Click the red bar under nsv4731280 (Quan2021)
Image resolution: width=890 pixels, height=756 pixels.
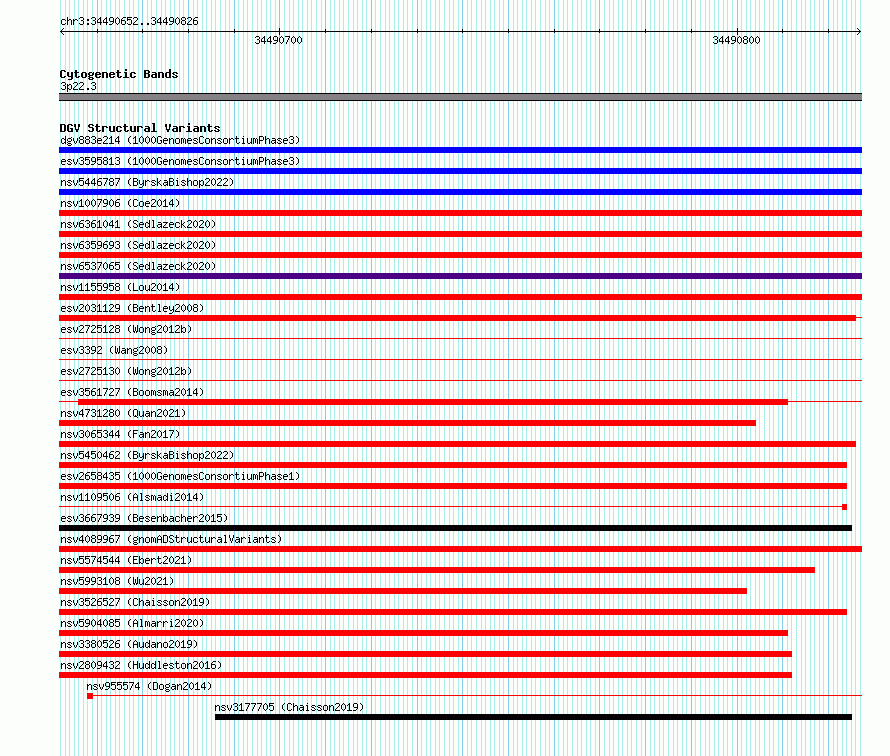[408, 423]
